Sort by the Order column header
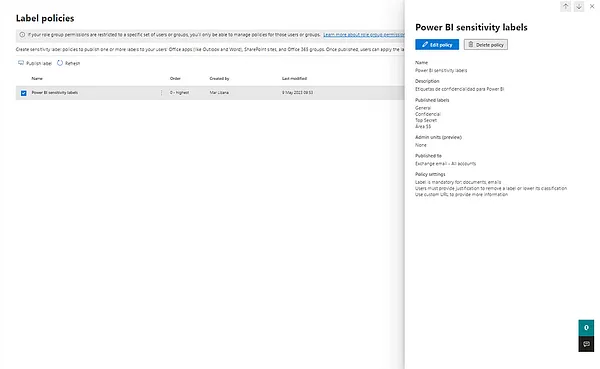 pyautogui.click(x=175, y=78)
